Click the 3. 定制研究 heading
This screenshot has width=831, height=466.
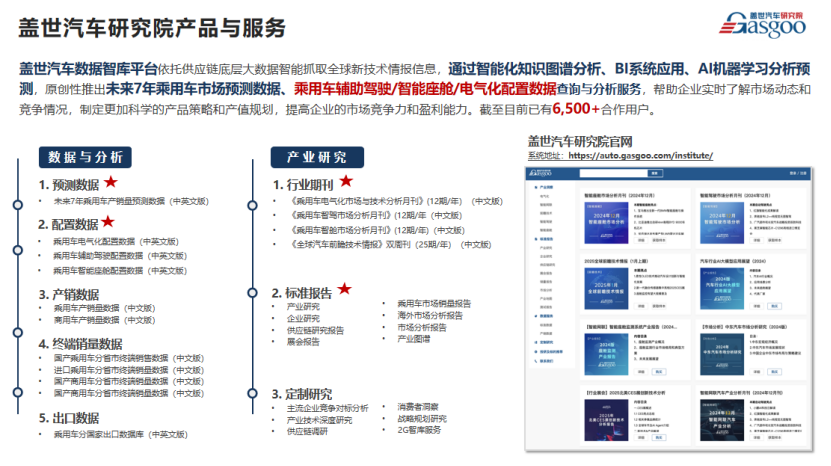(x=302, y=394)
